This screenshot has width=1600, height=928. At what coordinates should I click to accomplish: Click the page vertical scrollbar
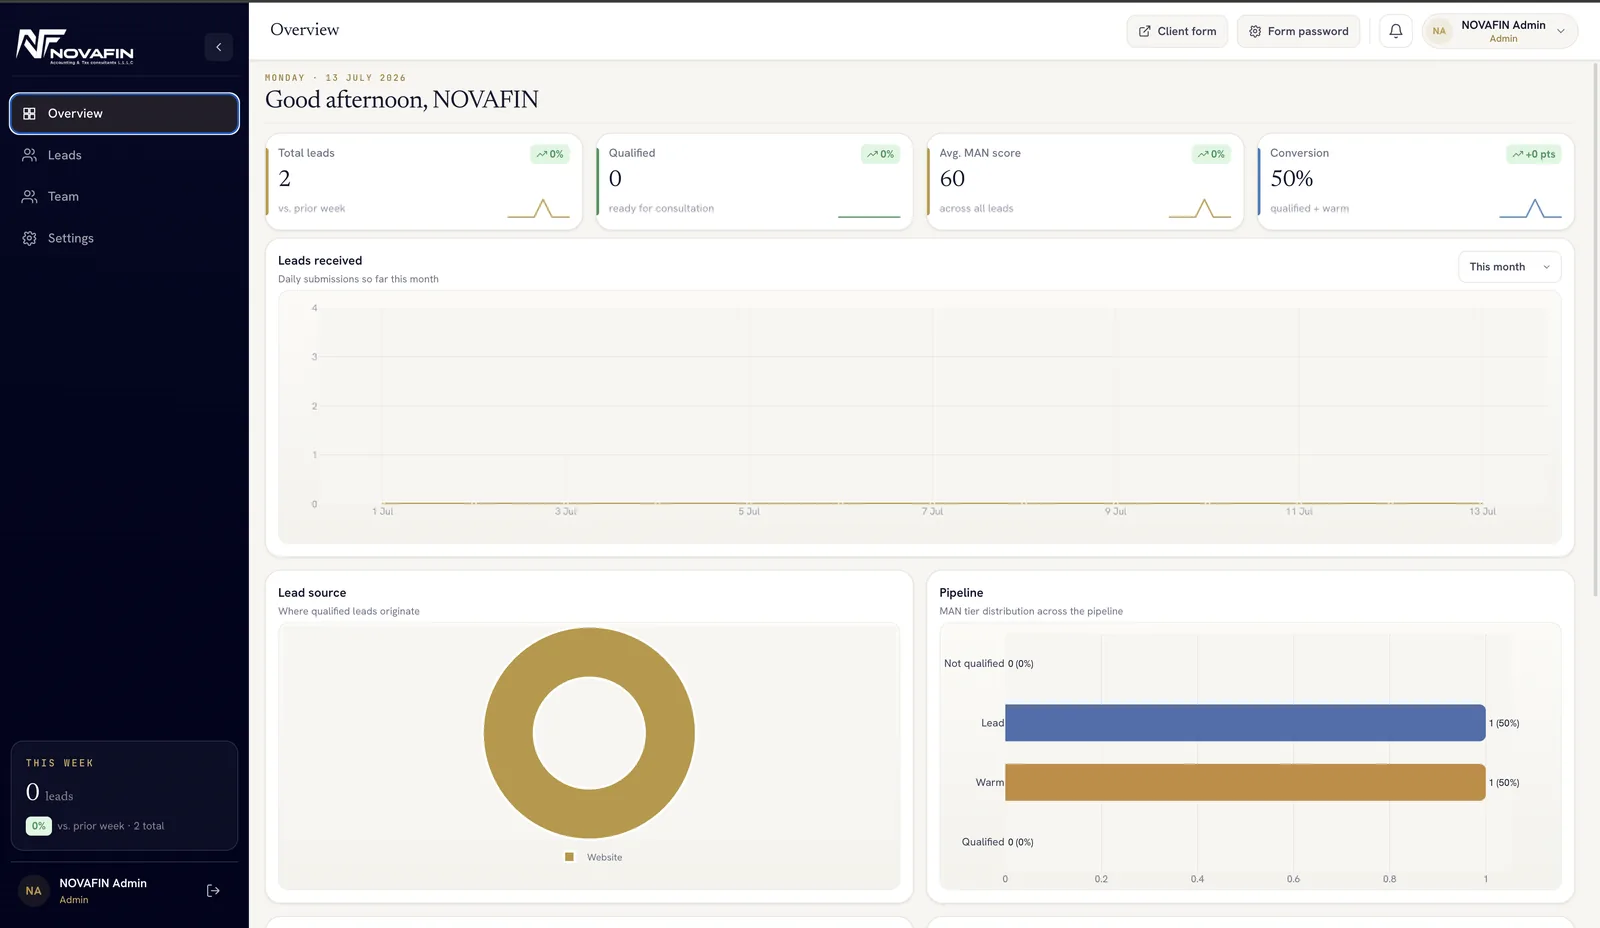click(x=1595, y=330)
